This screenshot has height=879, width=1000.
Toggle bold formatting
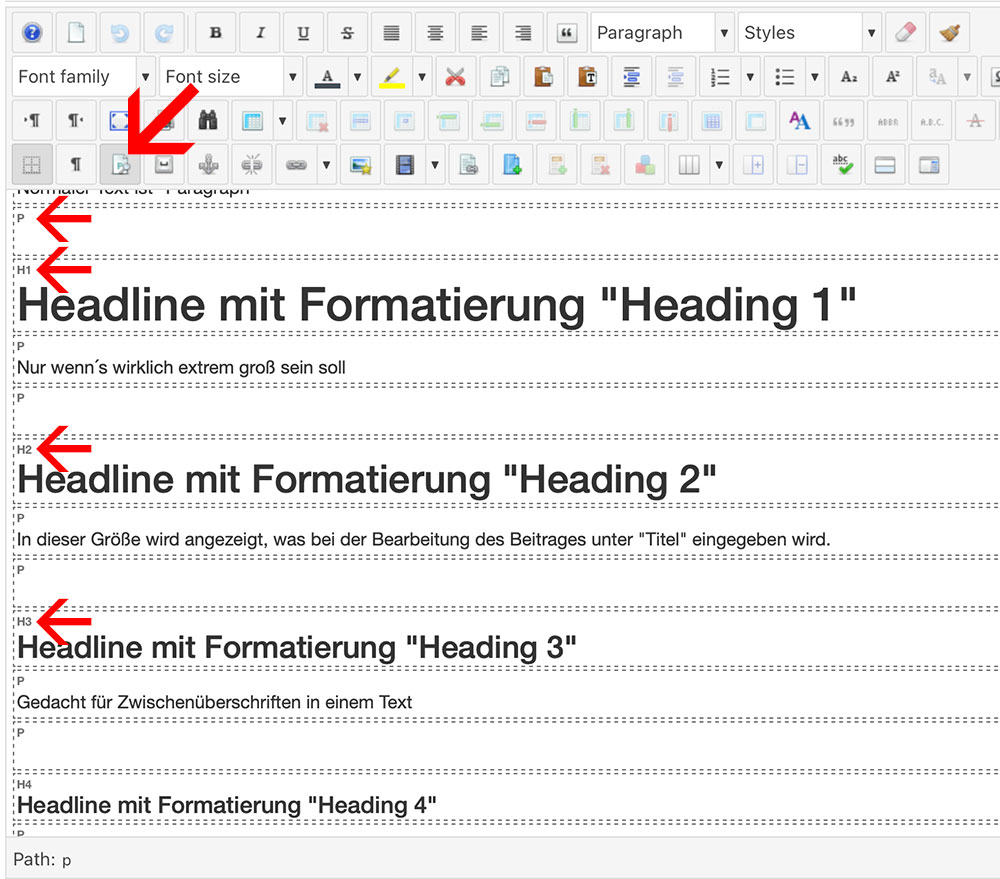[x=215, y=33]
